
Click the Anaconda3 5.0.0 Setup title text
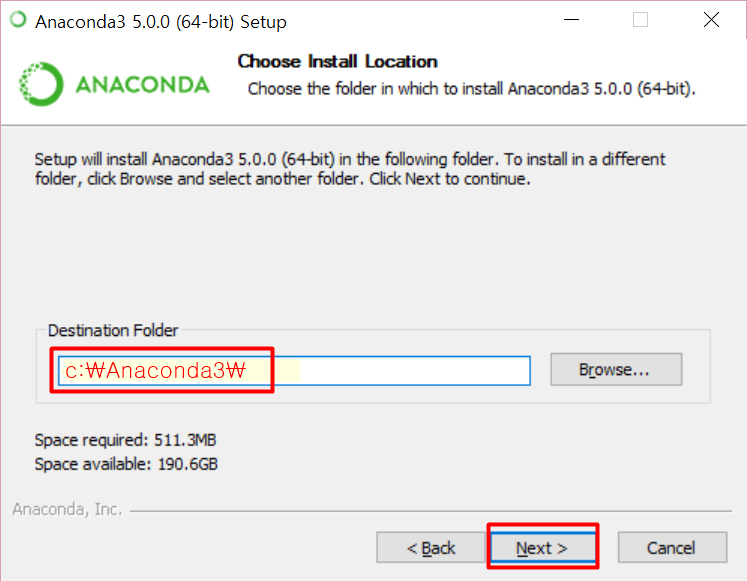pyautogui.click(x=161, y=22)
